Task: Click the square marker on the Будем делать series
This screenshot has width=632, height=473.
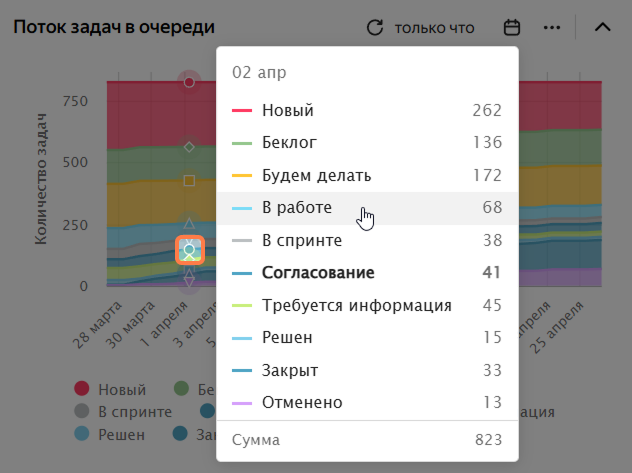Action: pyautogui.click(x=189, y=180)
